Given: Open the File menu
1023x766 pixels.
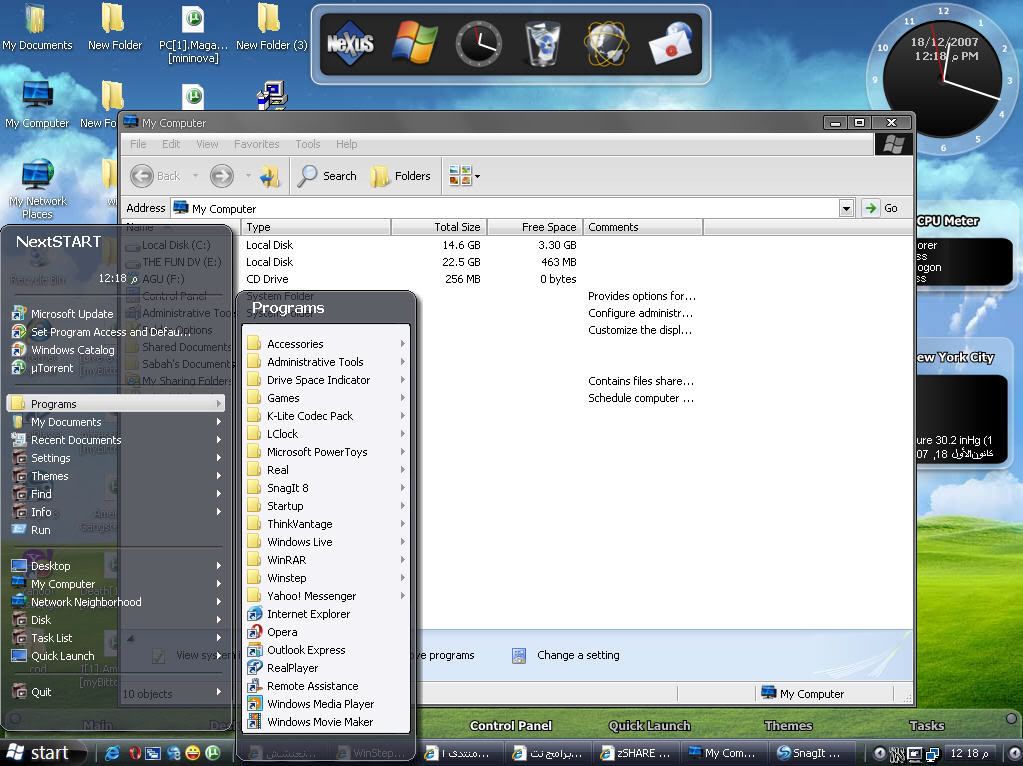Looking at the screenshot, I should tap(138, 144).
